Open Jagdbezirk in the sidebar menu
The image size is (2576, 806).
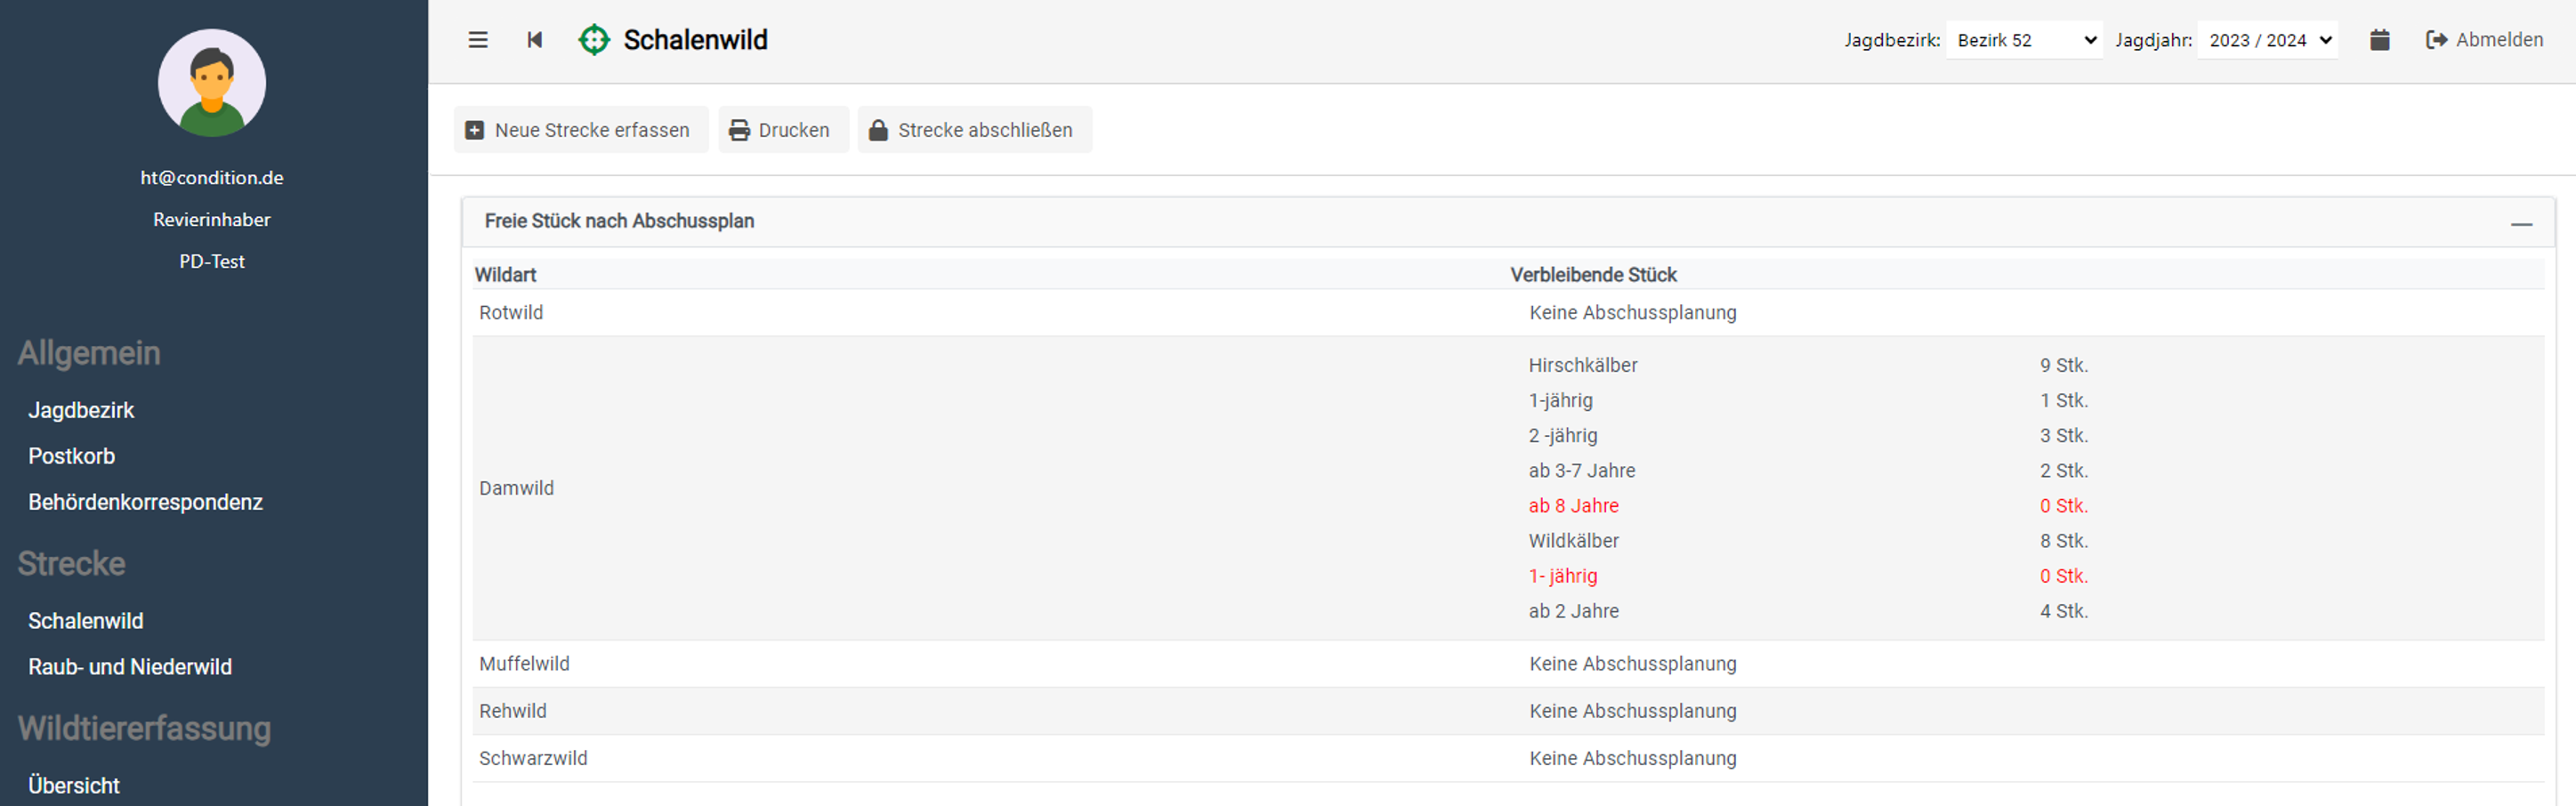click(81, 410)
